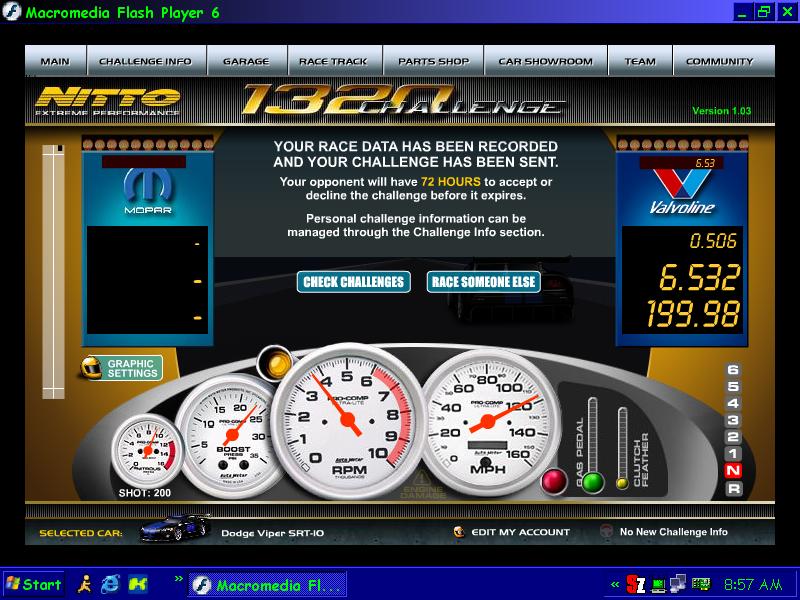This screenshot has width=800, height=600.
Task: Click the red indicator light button
Action: 554,481
